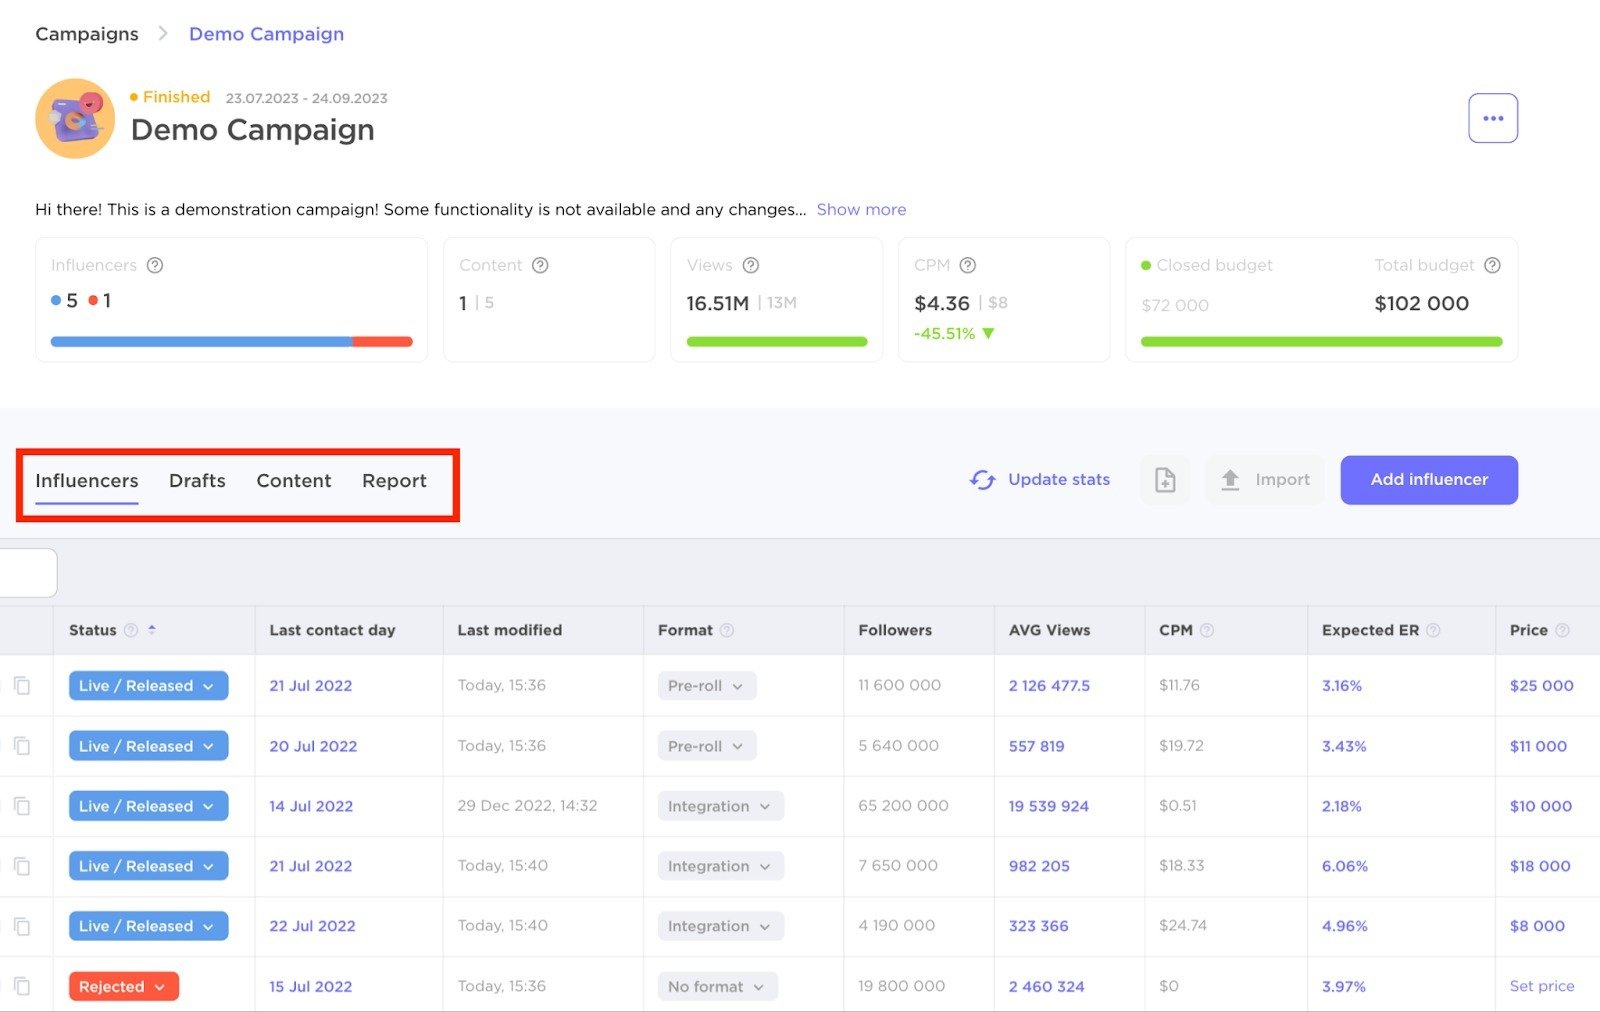Click the Add influencer button

point(1428,480)
